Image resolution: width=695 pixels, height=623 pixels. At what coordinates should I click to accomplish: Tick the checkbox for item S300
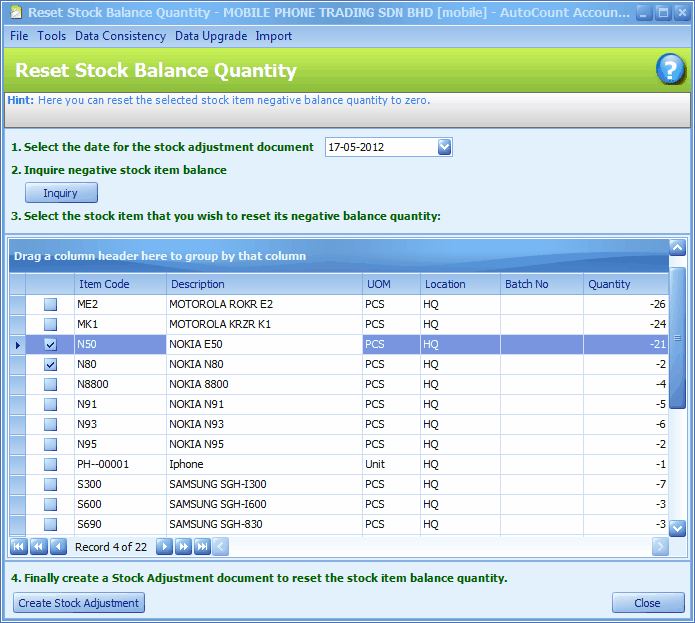(x=51, y=484)
